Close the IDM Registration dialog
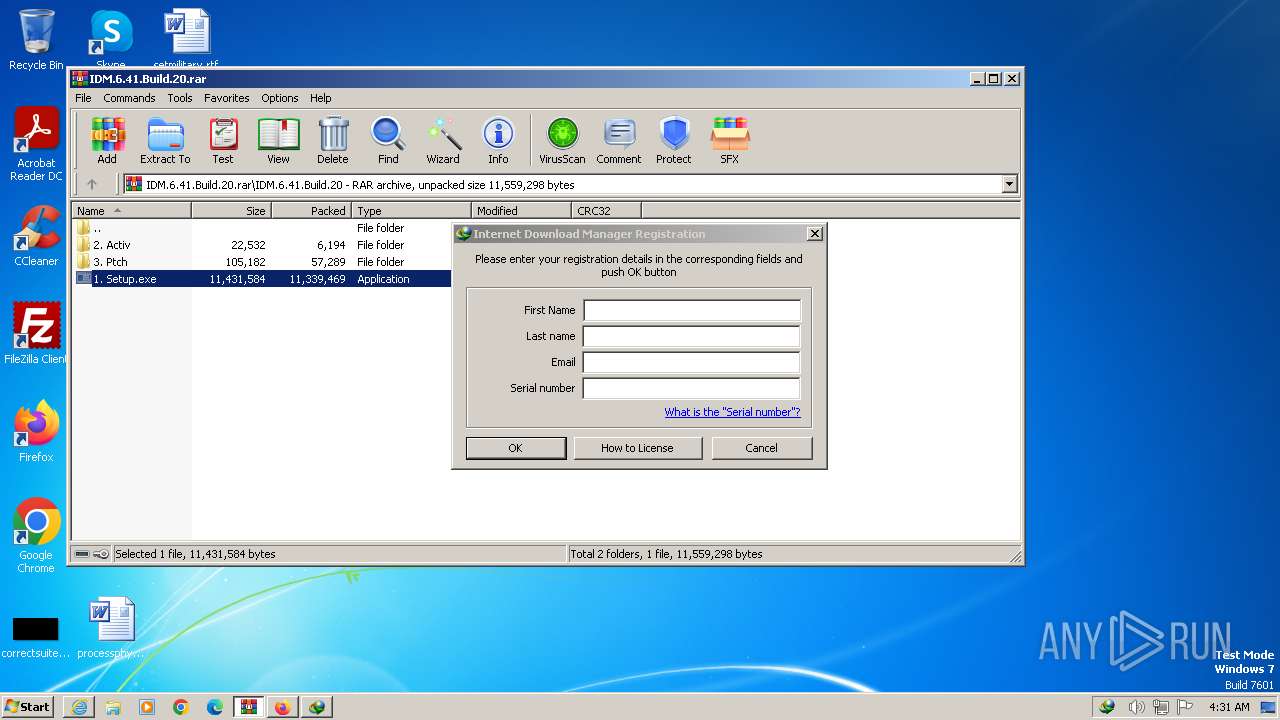1280x720 pixels. [x=814, y=233]
